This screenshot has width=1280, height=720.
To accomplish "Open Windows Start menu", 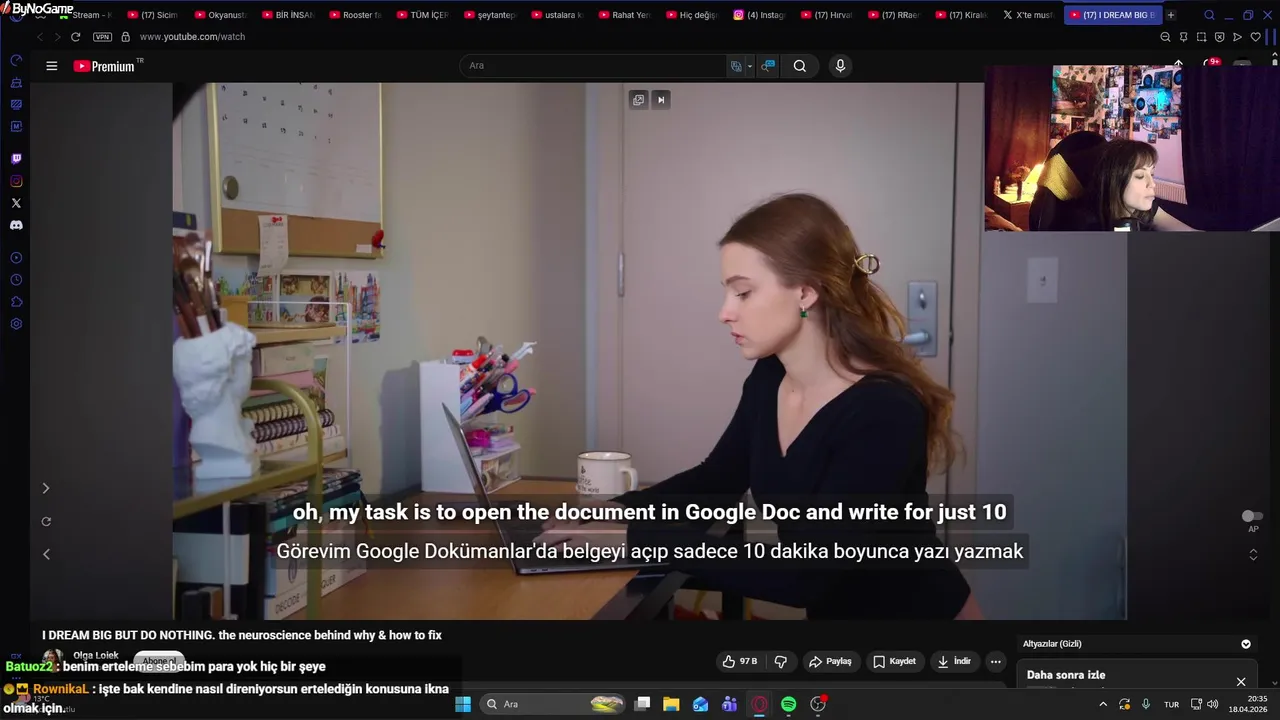I will [463, 704].
